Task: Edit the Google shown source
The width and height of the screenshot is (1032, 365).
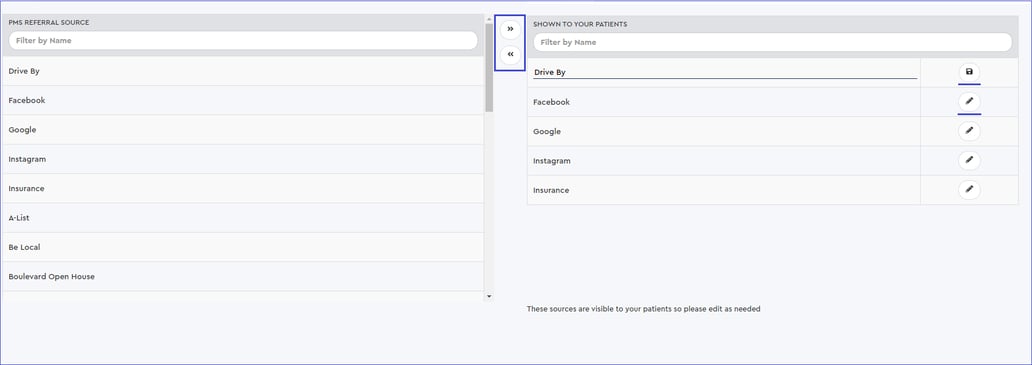Action: click(x=969, y=132)
